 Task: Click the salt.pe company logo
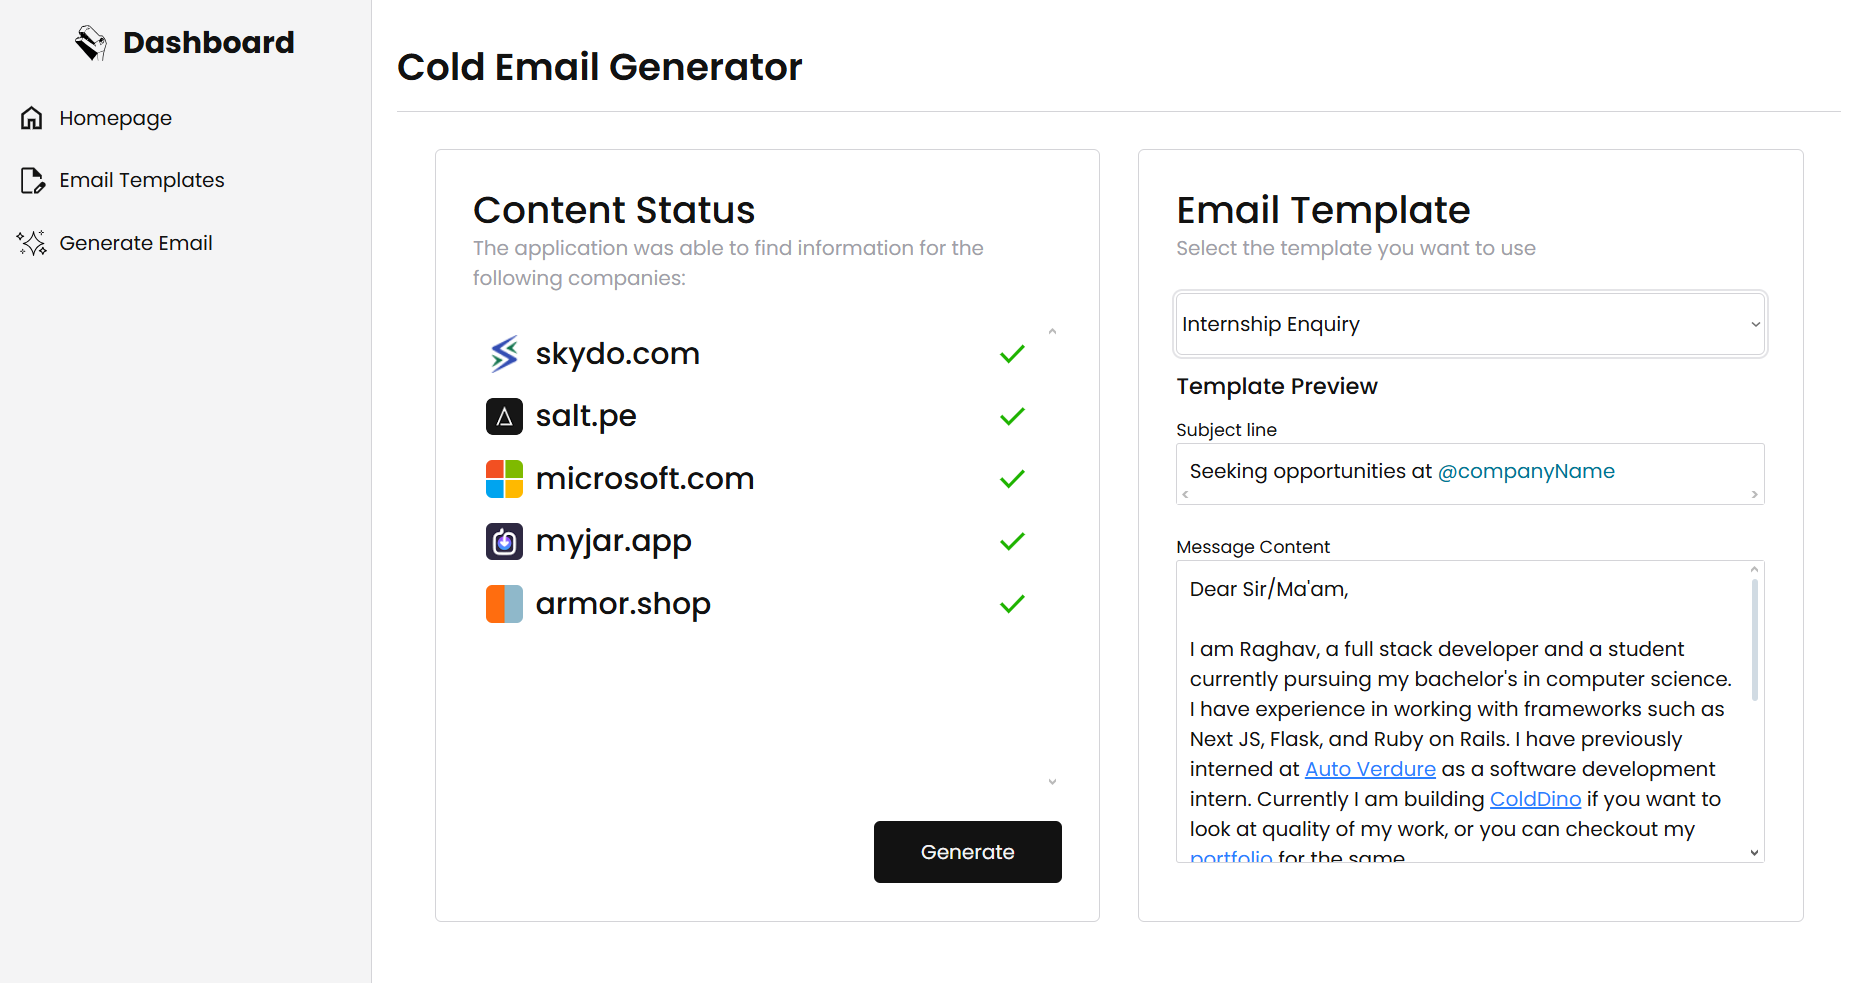(x=504, y=416)
